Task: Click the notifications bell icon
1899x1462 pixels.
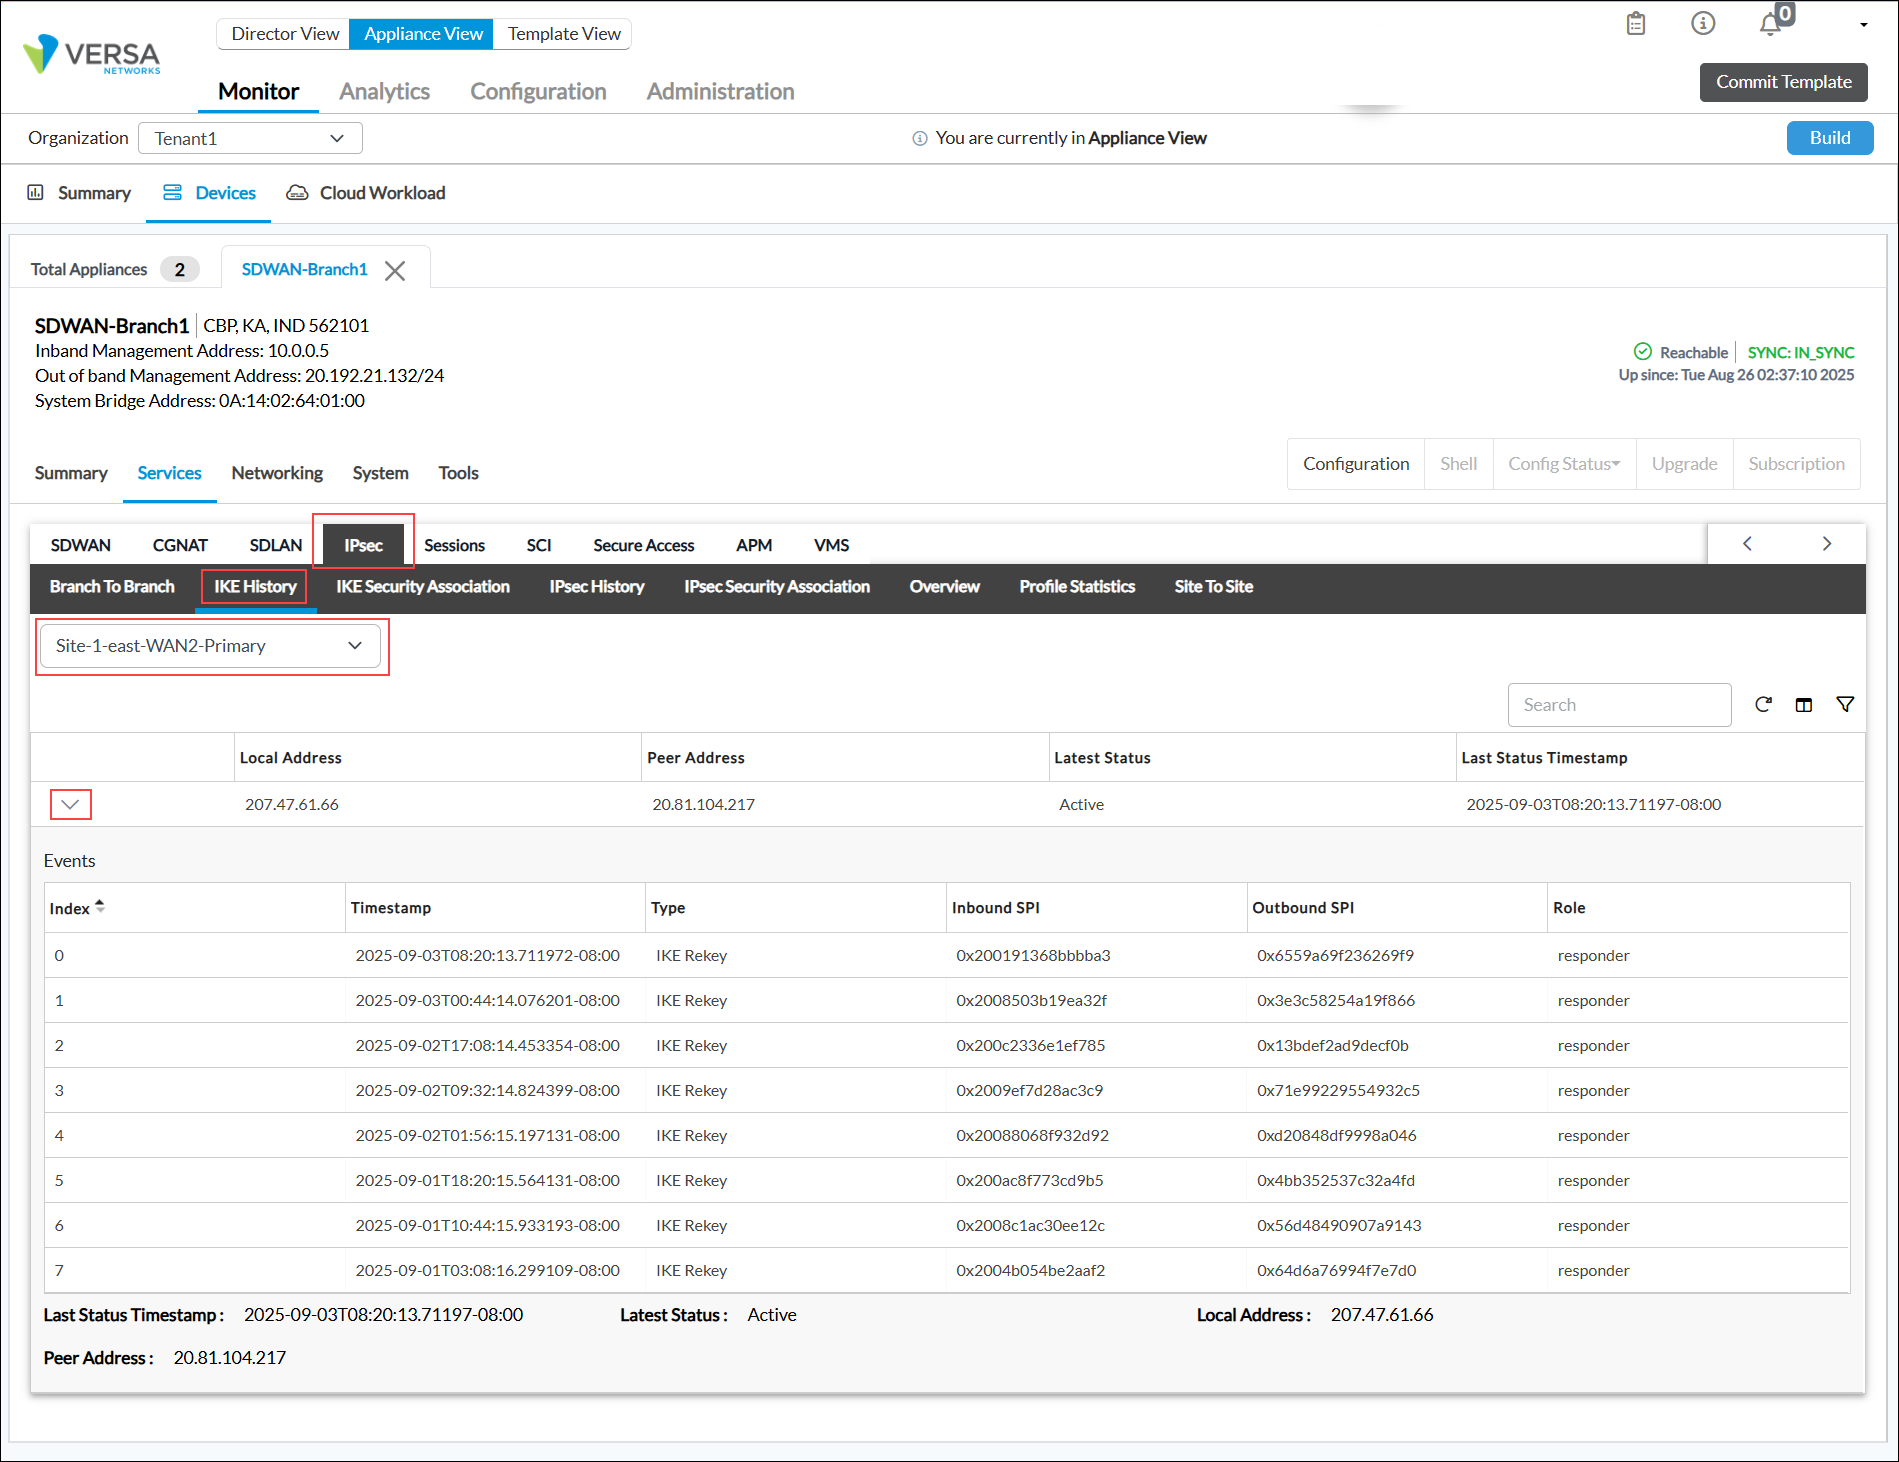Action: (x=1771, y=24)
